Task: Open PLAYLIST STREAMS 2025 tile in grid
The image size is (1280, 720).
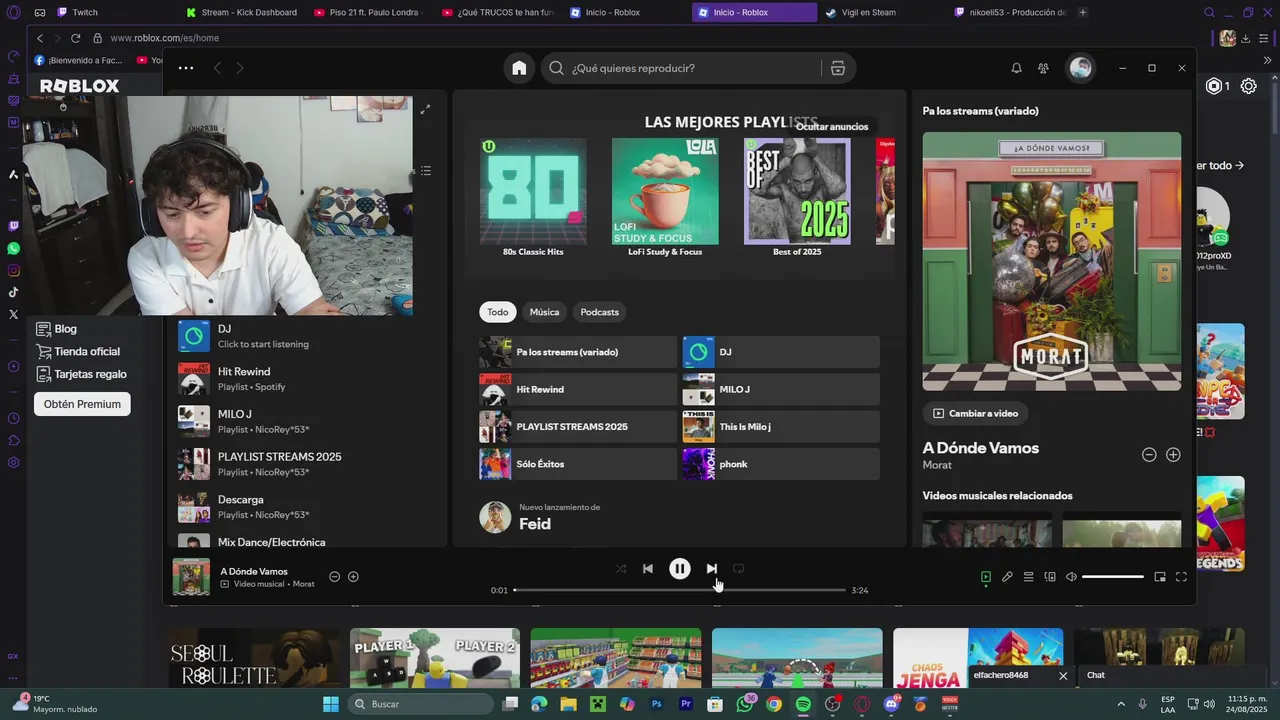Action: pos(578,427)
